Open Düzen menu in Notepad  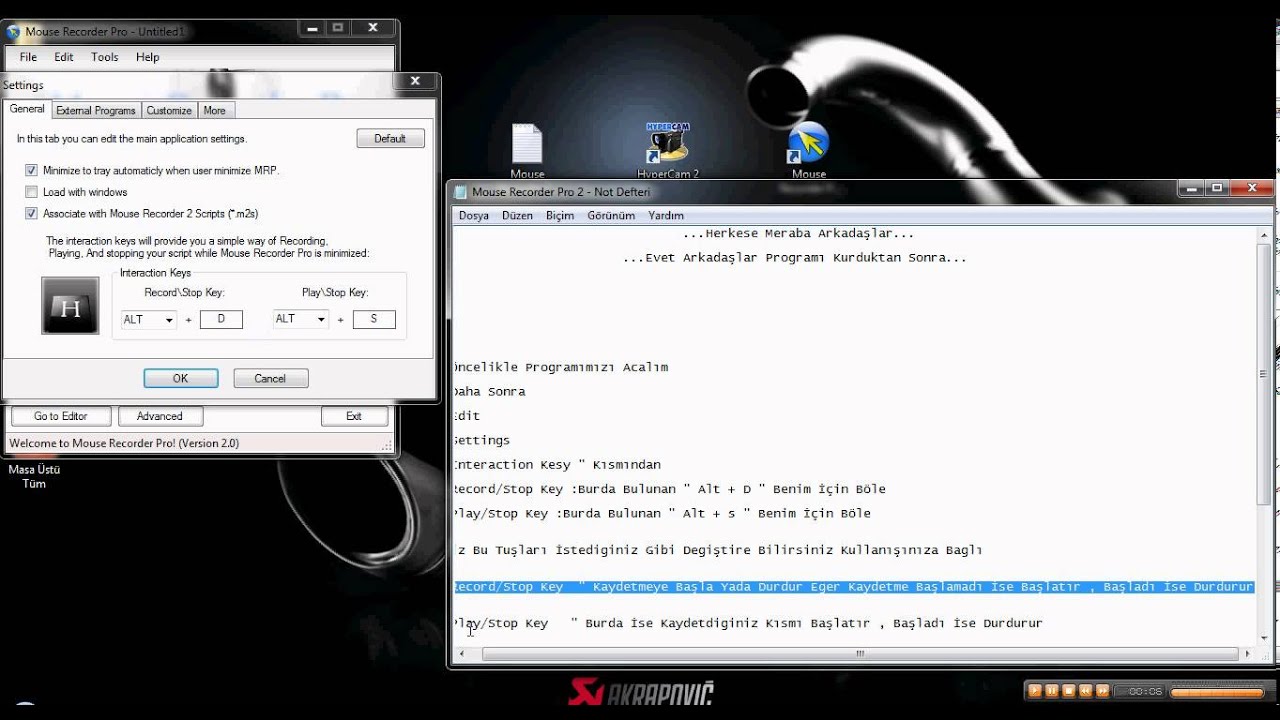517,215
